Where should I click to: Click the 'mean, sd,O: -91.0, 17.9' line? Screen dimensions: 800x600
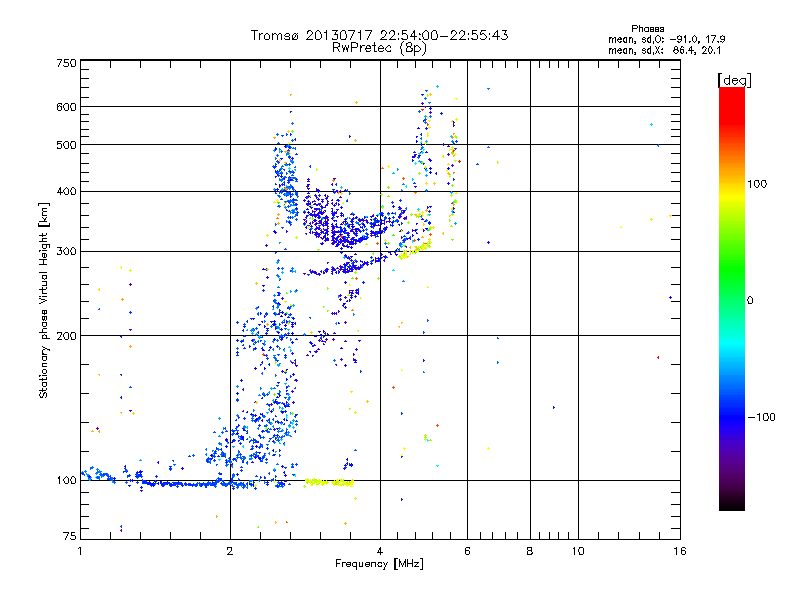coord(667,39)
